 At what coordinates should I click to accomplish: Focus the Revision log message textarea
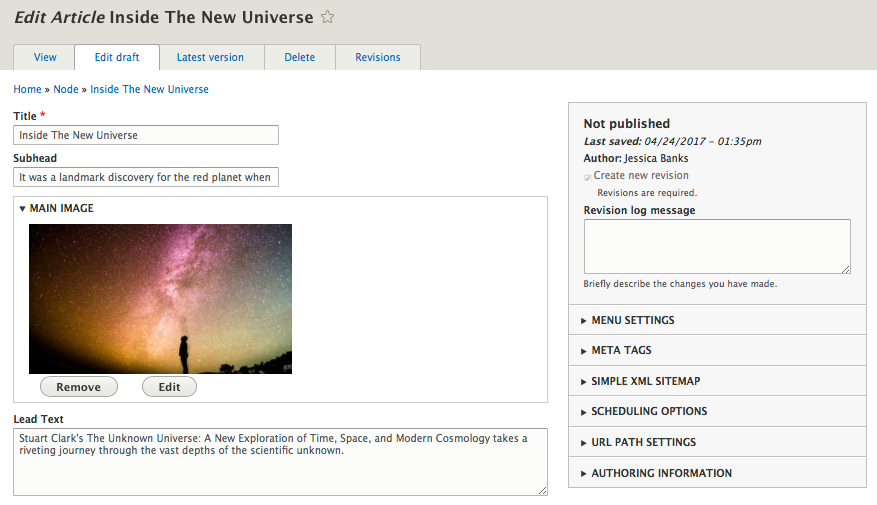click(717, 247)
